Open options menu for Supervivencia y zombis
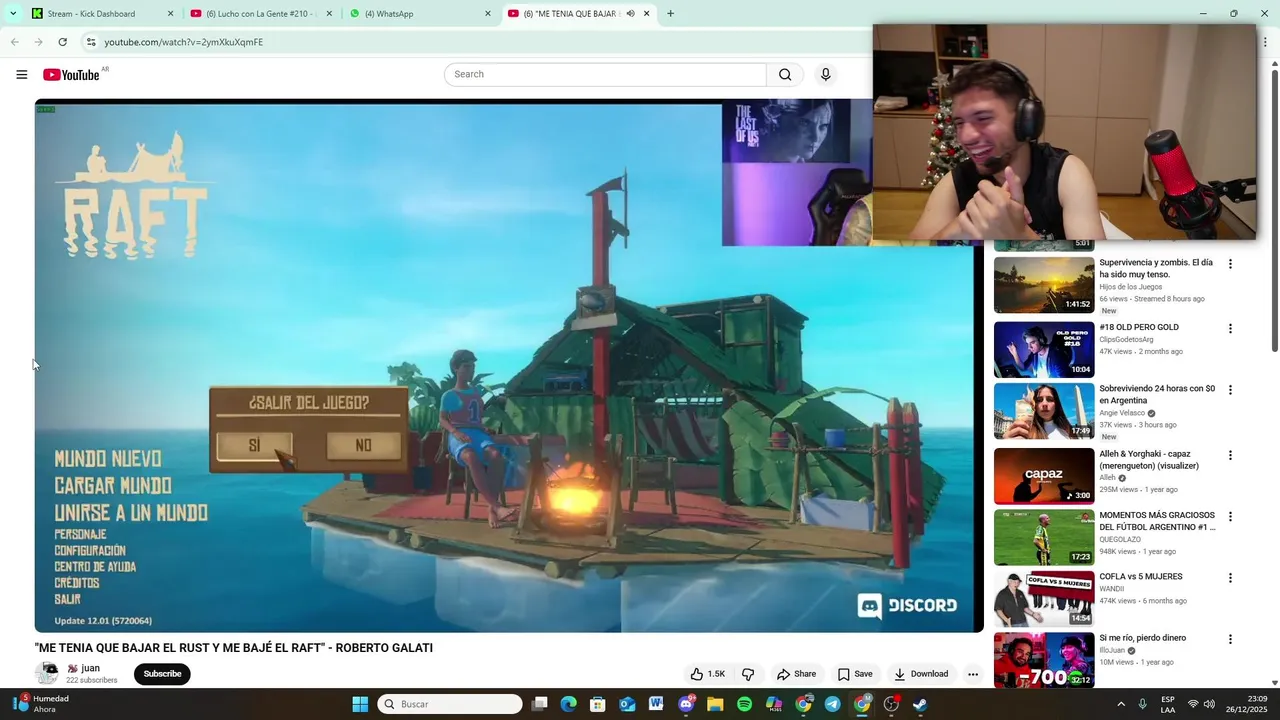The image size is (1280, 720). click(1230, 265)
